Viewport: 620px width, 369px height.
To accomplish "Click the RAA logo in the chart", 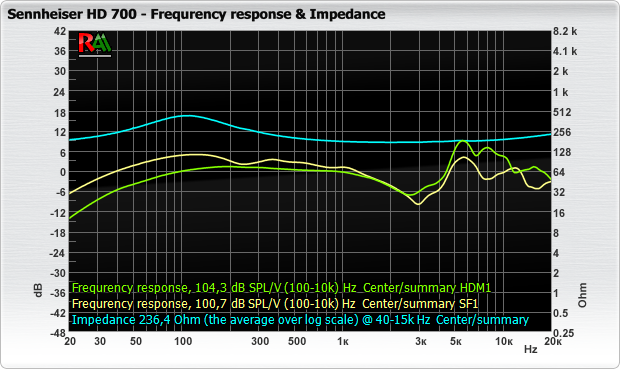I will pyautogui.click(x=95, y=44).
